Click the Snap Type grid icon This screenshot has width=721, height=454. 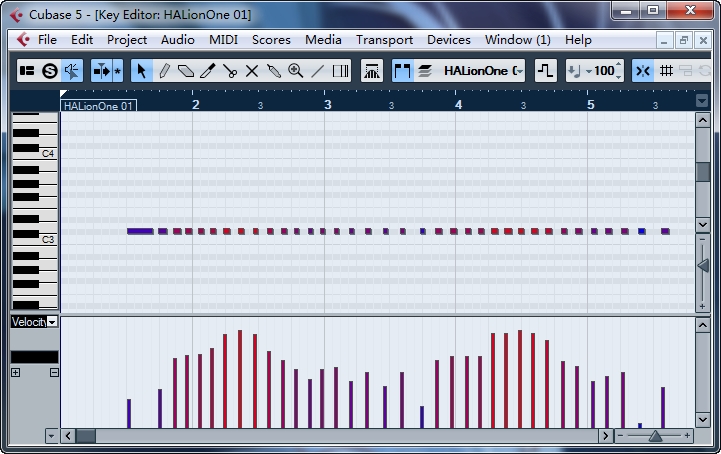pos(666,71)
